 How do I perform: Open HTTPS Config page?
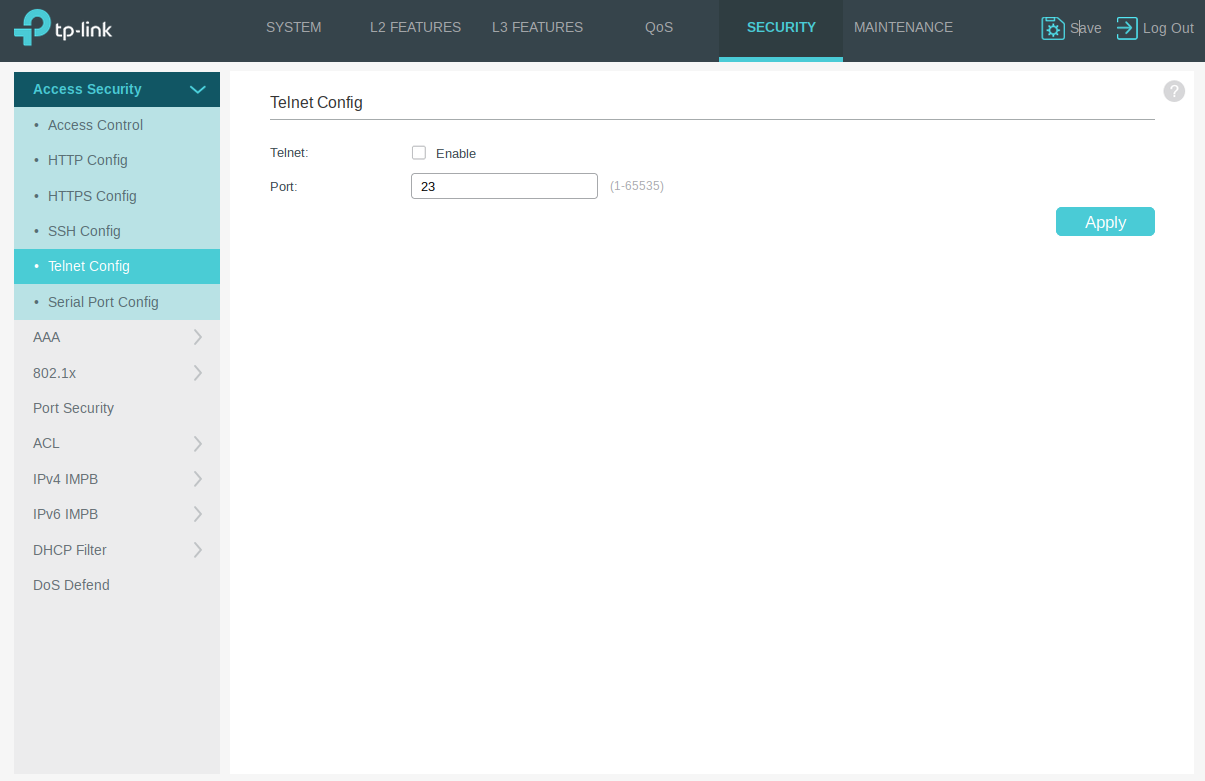point(117,196)
